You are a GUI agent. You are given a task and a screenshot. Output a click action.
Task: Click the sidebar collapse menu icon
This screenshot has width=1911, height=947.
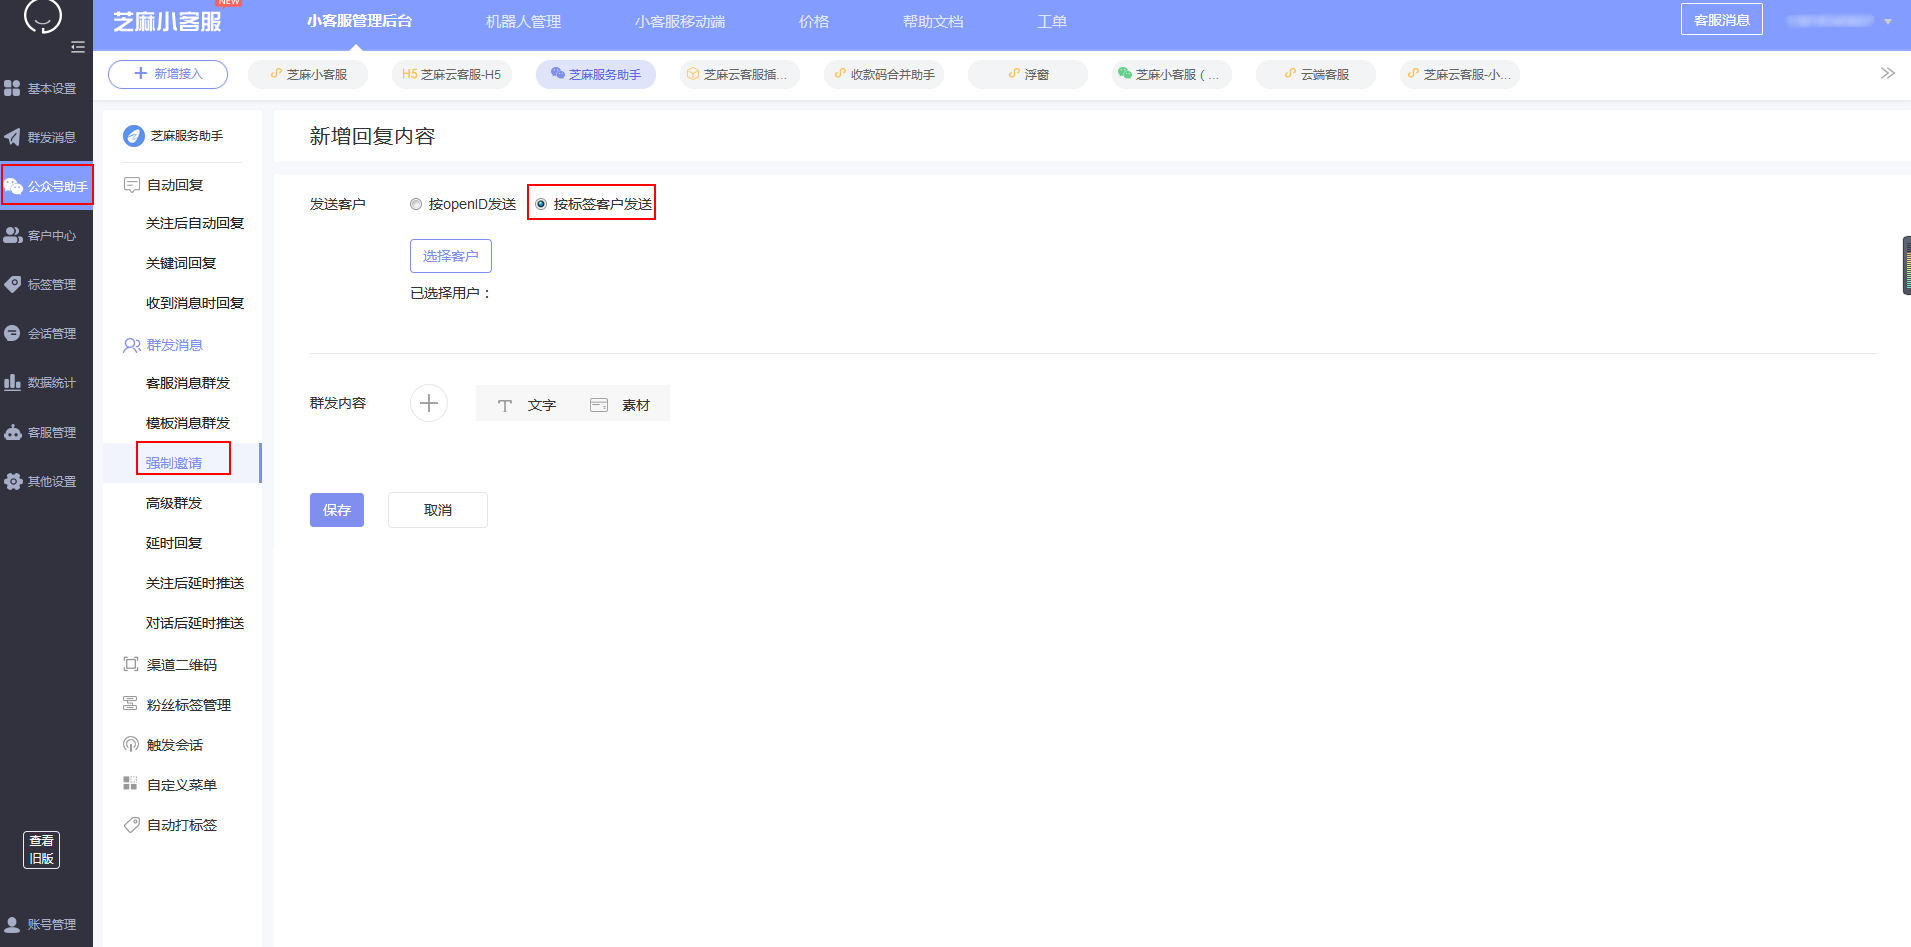[x=78, y=47]
